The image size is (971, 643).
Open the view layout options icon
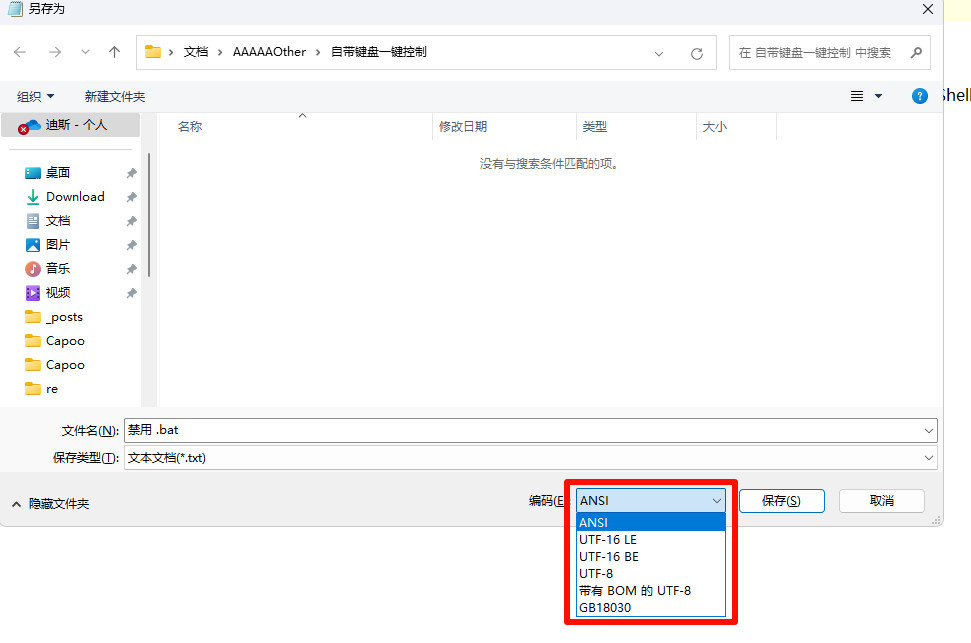click(x=857, y=96)
